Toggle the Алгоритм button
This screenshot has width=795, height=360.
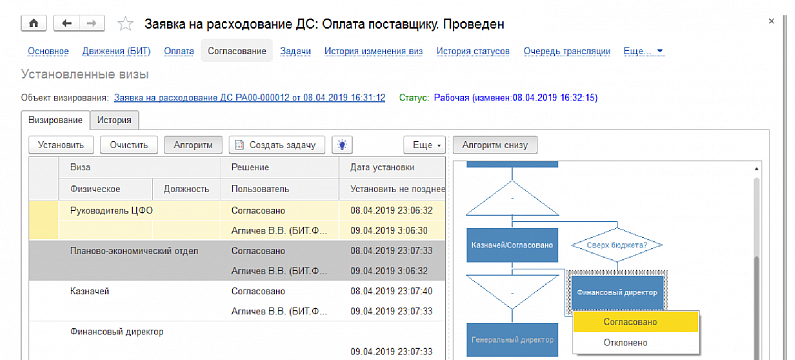tap(193, 145)
